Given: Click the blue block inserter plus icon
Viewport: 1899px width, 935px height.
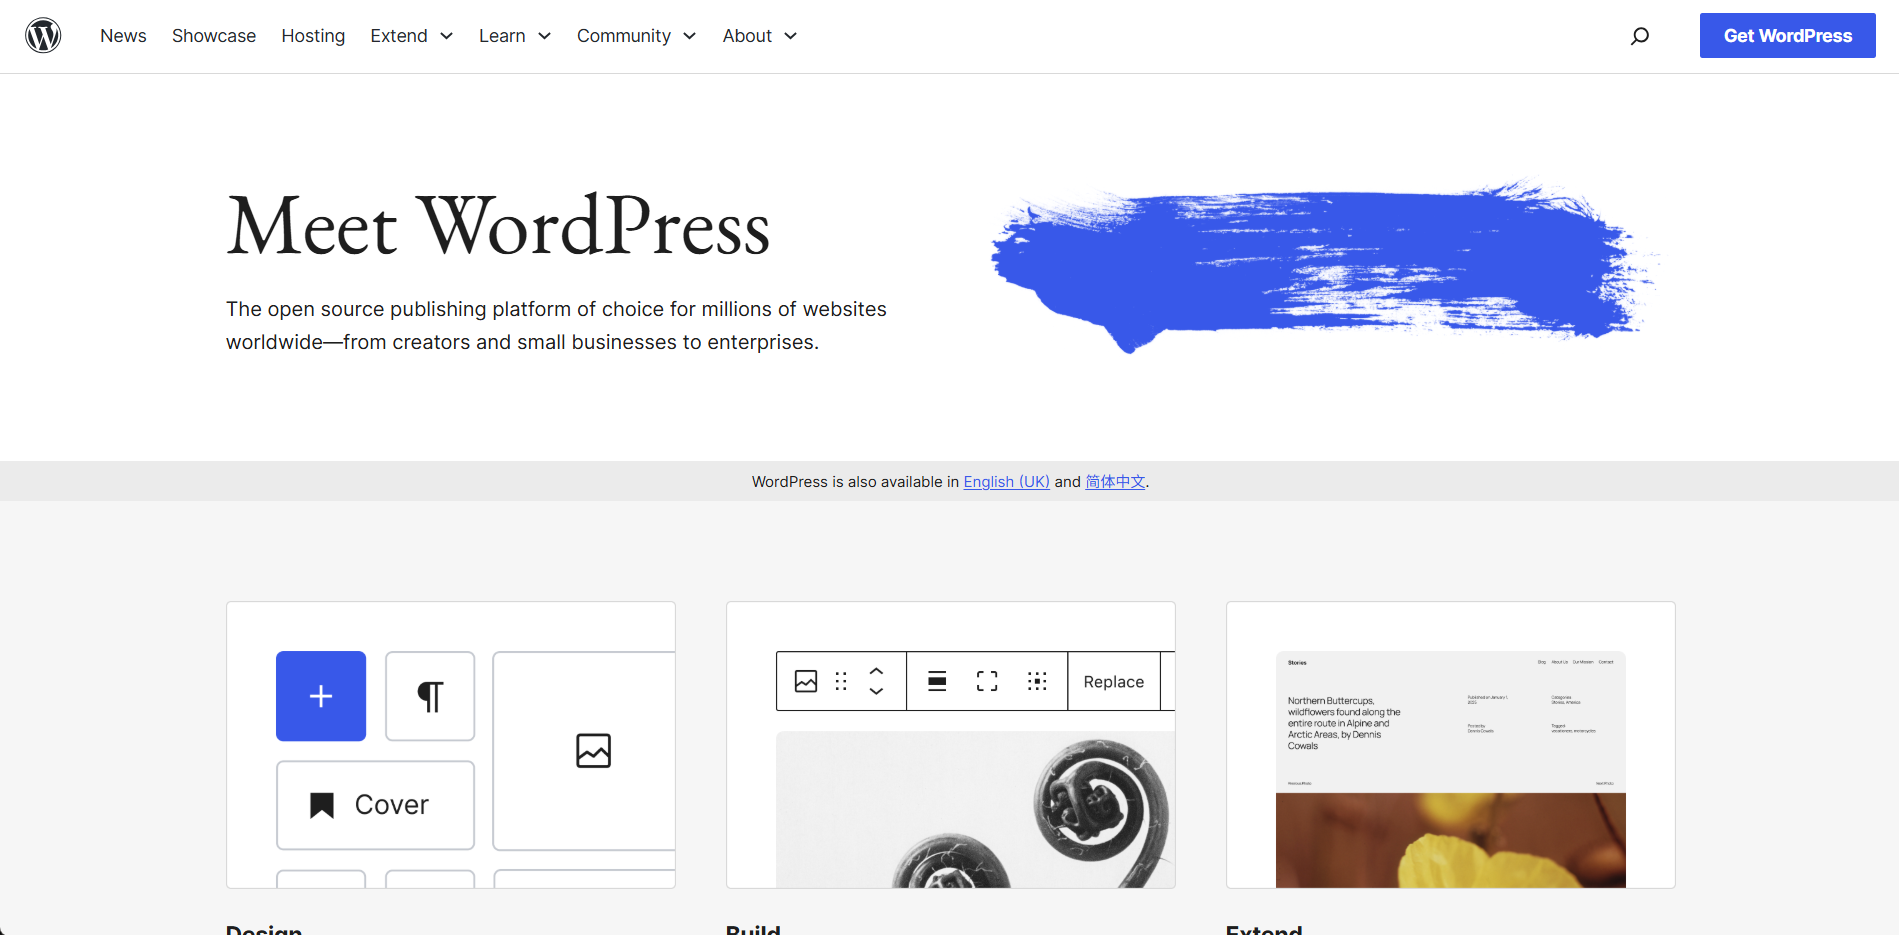Looking at the screenshot, I should (x=320, y=696).
